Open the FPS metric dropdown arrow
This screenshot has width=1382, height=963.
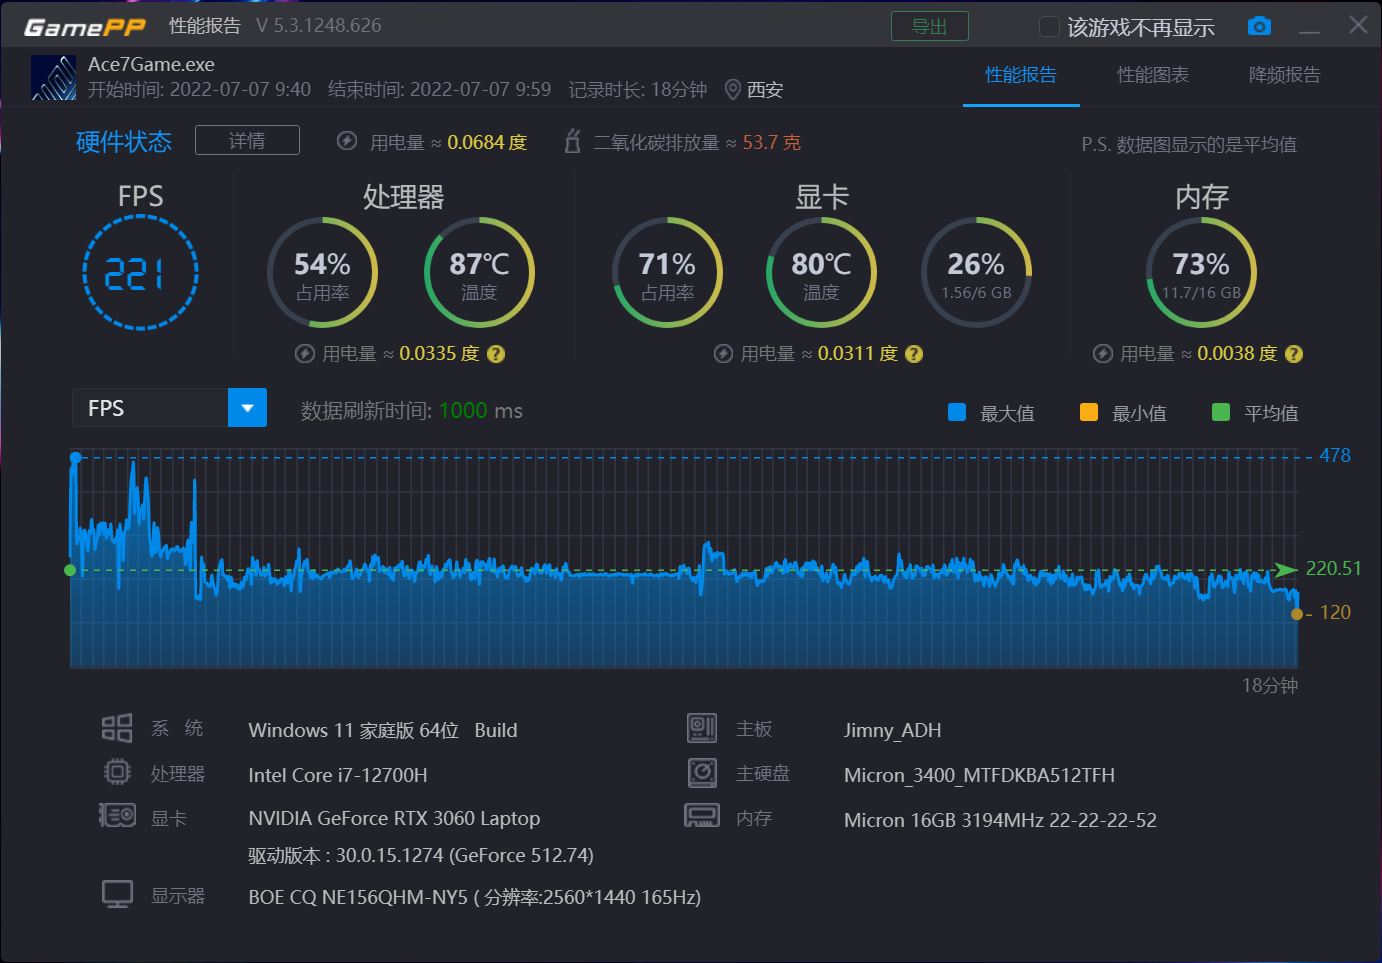pyautogui.click(x=247, y=408)
